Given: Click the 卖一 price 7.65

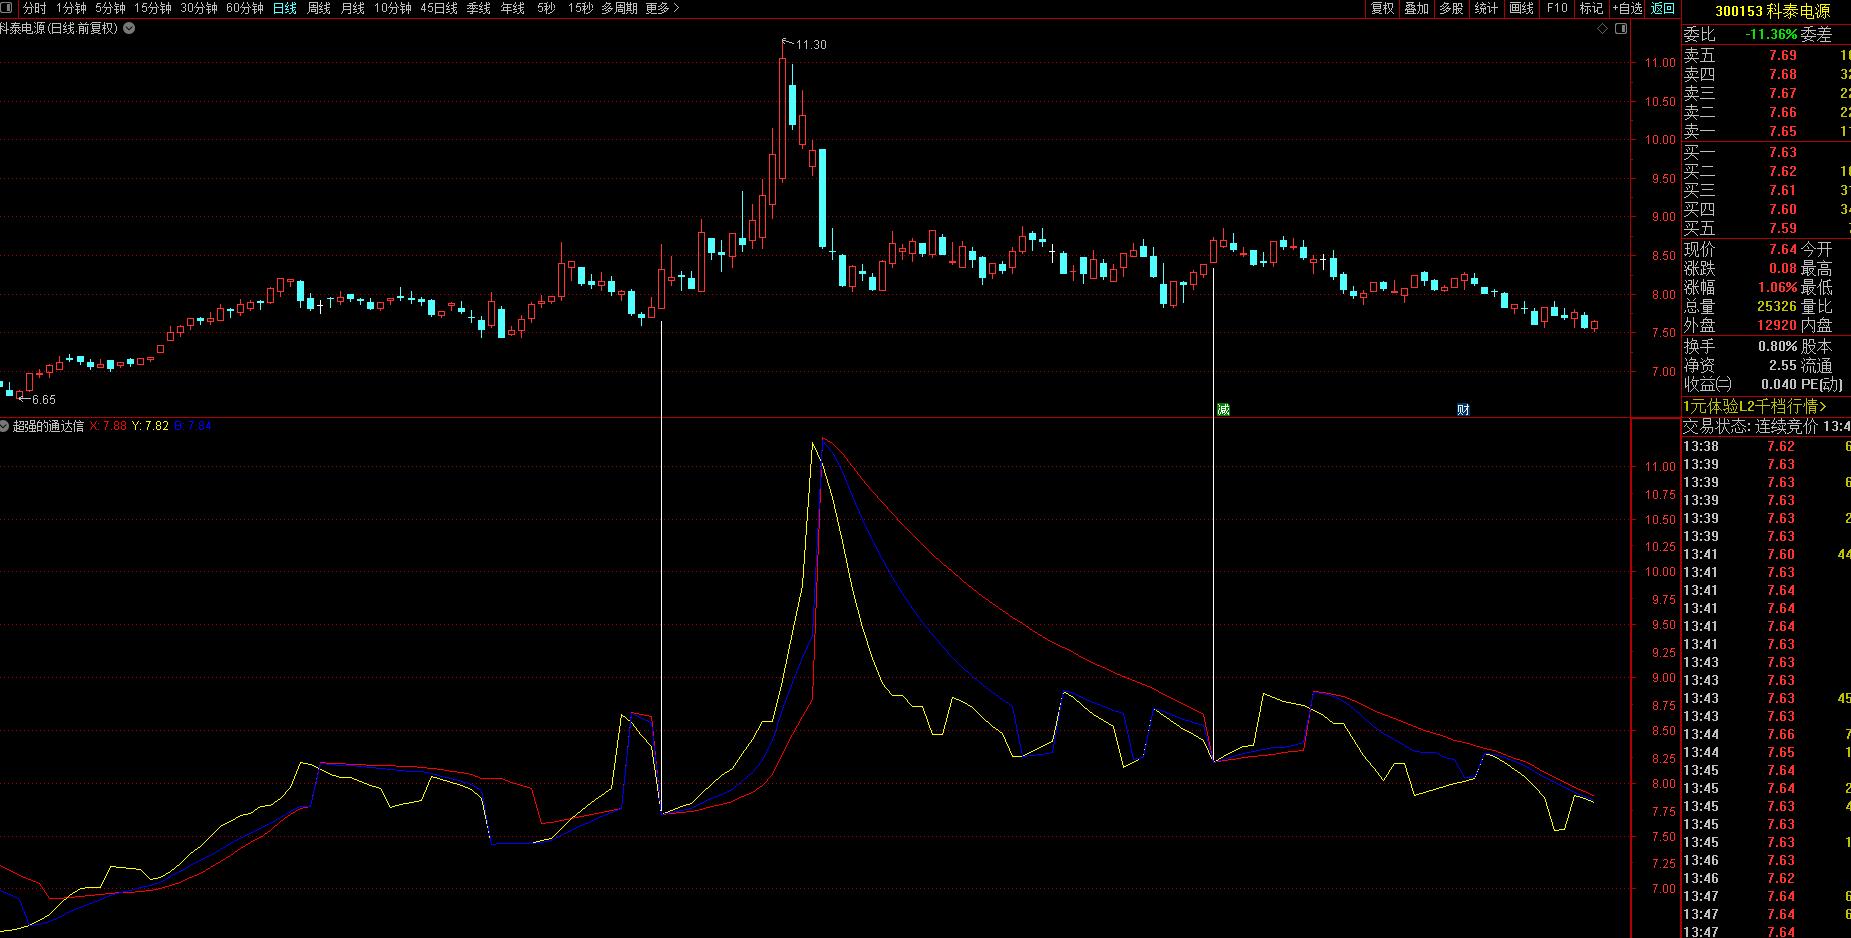Looking at the screenshot, I should point(1782,132).
